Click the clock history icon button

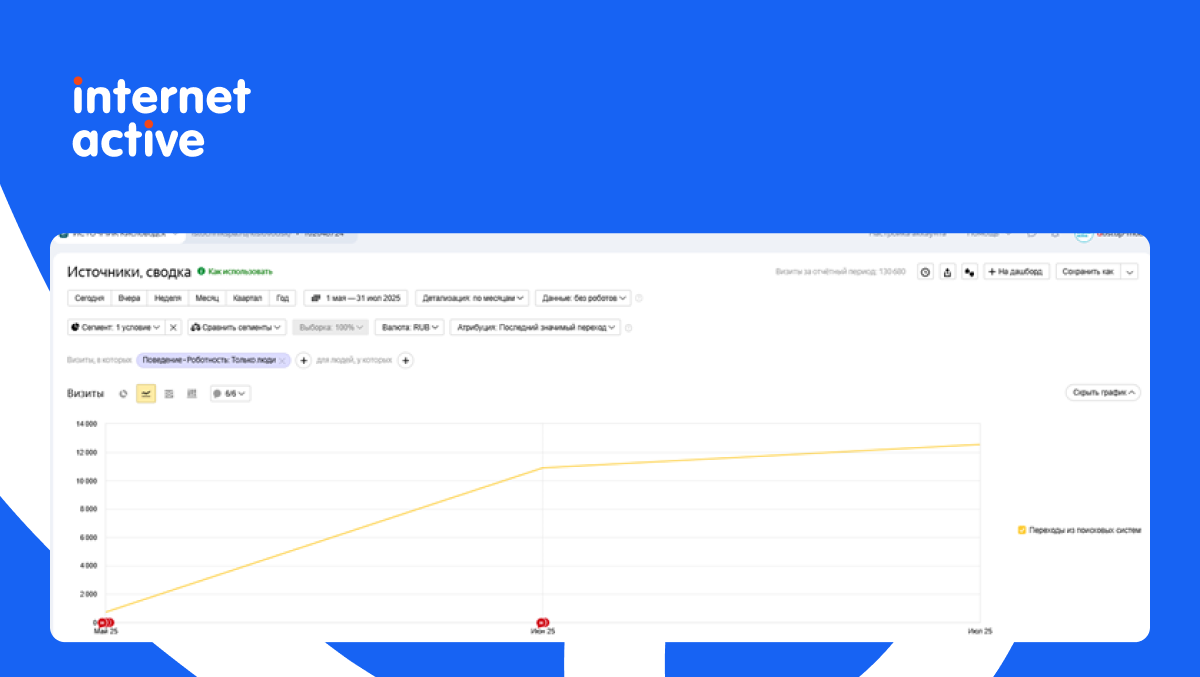[x=925, y=272]
